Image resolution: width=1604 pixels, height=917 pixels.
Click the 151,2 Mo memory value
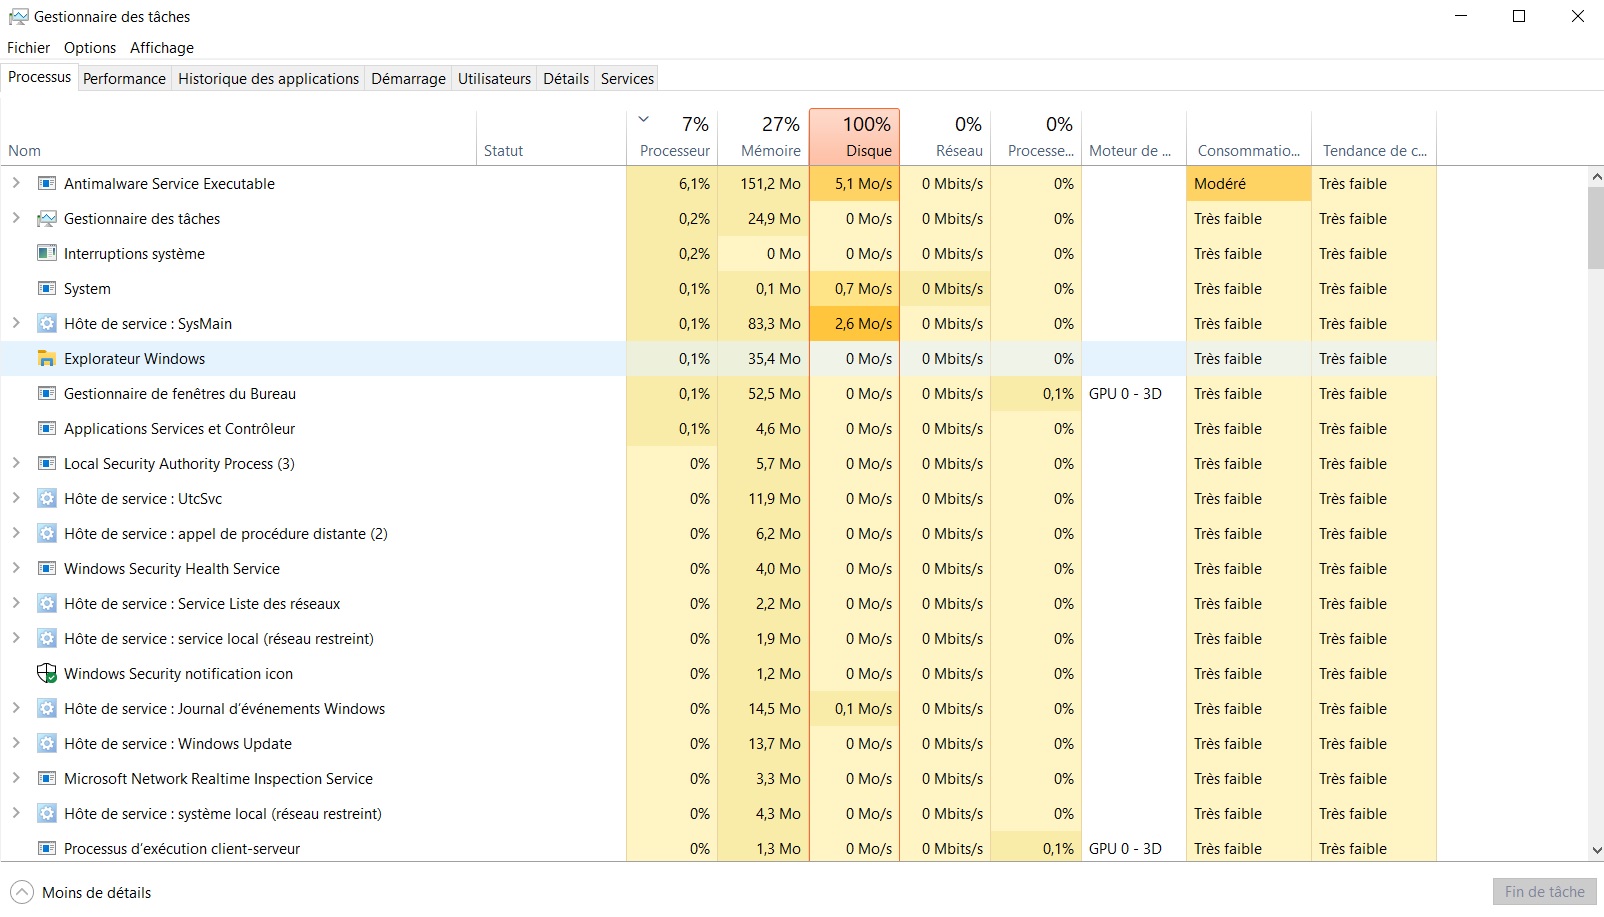[x=770, y=184]
